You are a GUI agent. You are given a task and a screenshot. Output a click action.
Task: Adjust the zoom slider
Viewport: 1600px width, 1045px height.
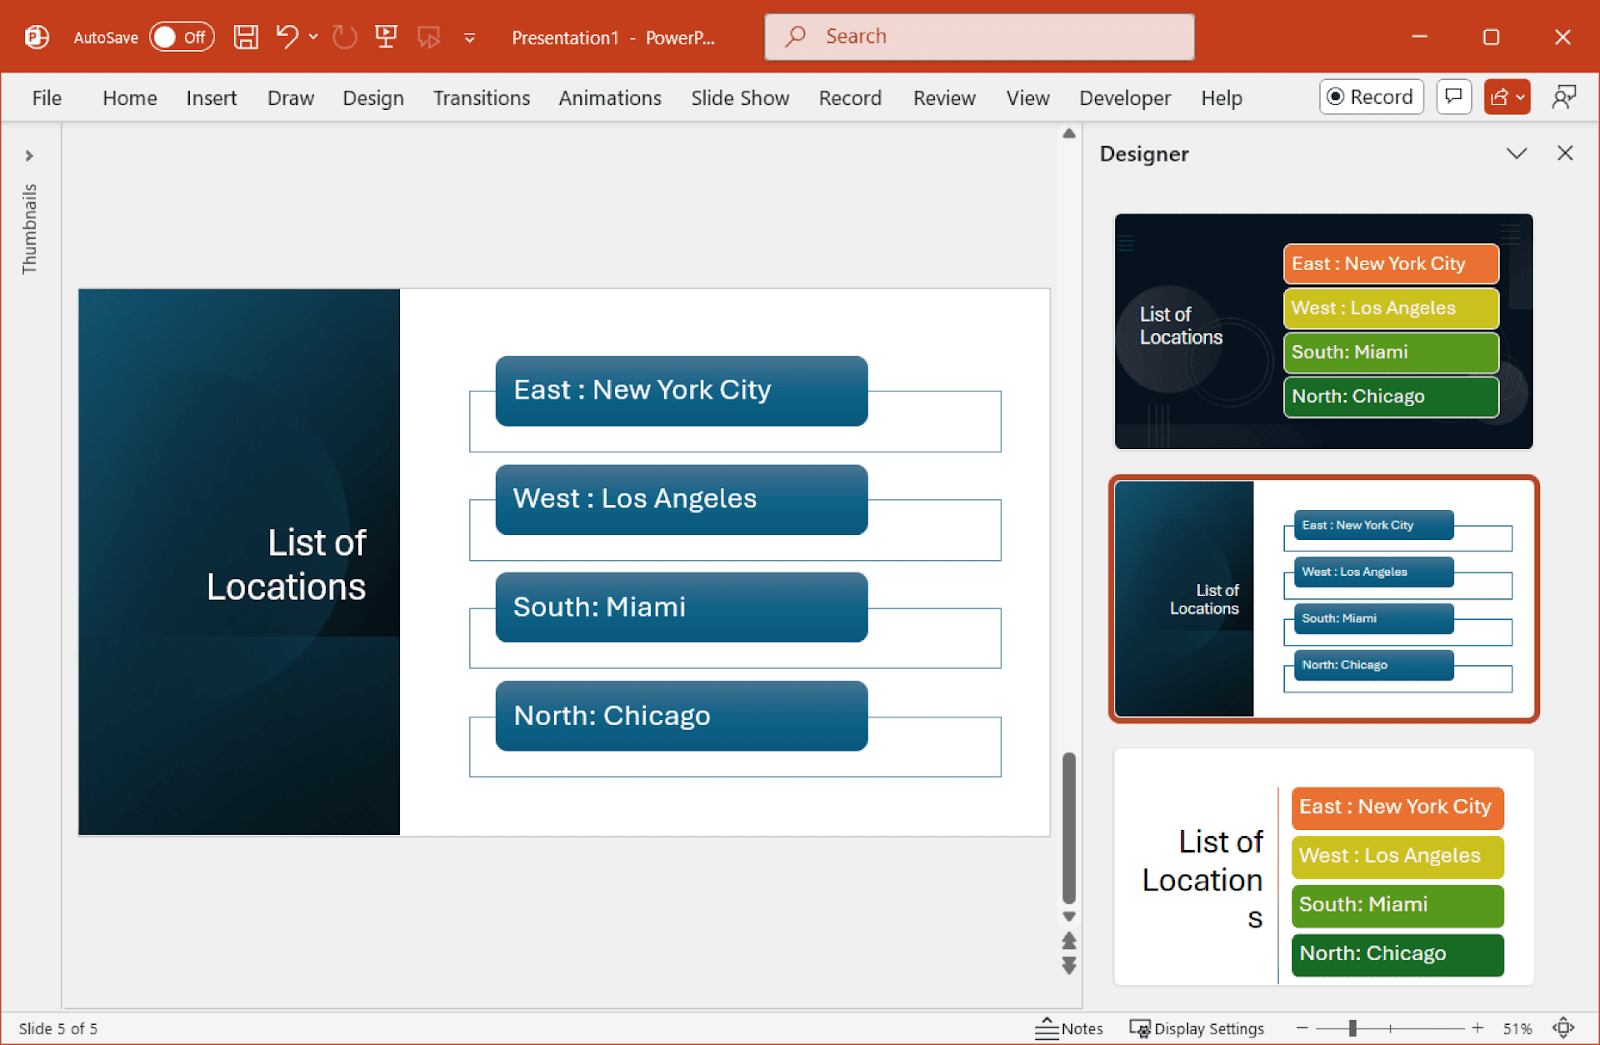(x=1352, y=1028)
